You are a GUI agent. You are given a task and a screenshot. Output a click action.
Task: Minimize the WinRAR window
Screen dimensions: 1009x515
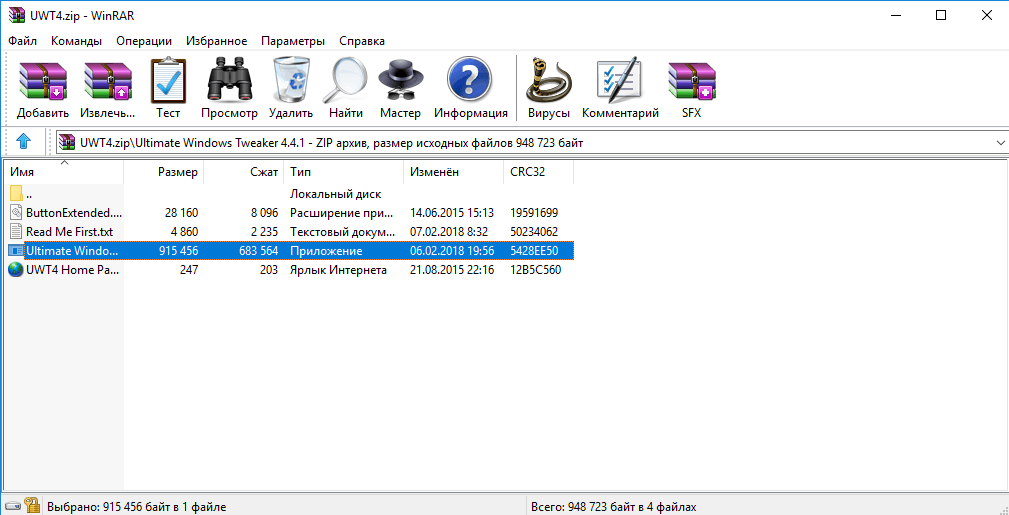coord(896,15)
